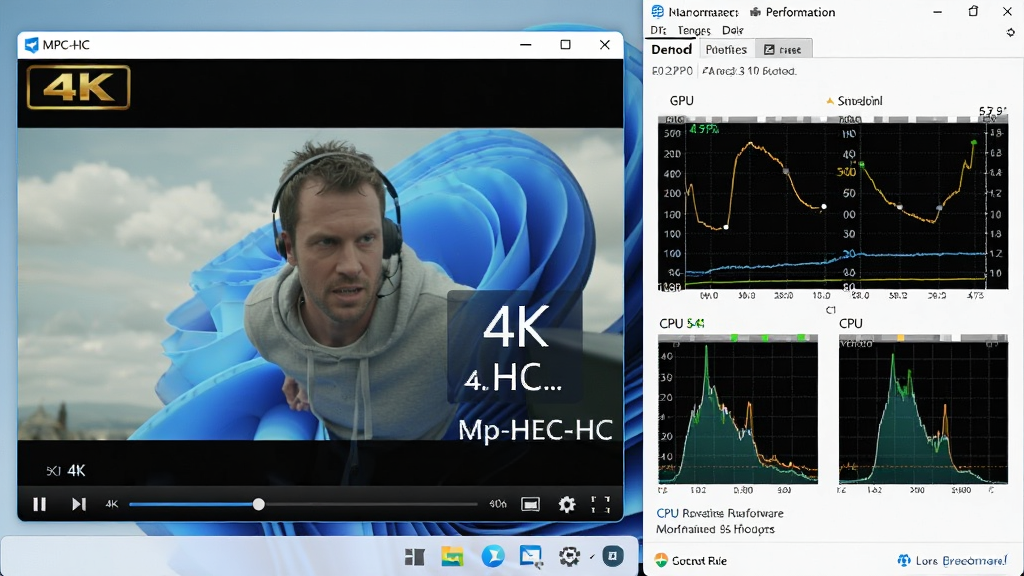Maximize the MPC-HC window
This screenshot has width=1024, height=576.
pos(566,44)
